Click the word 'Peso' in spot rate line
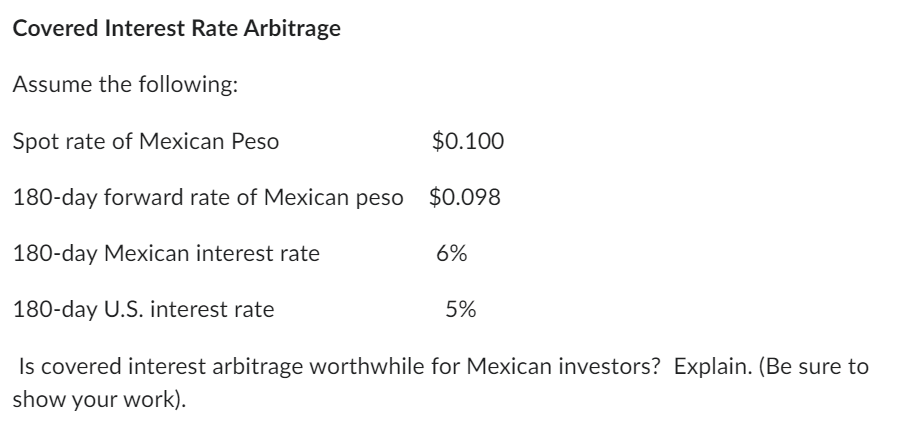Image resolution: width=911 pixels, height=432 pixels. point(258,141)
